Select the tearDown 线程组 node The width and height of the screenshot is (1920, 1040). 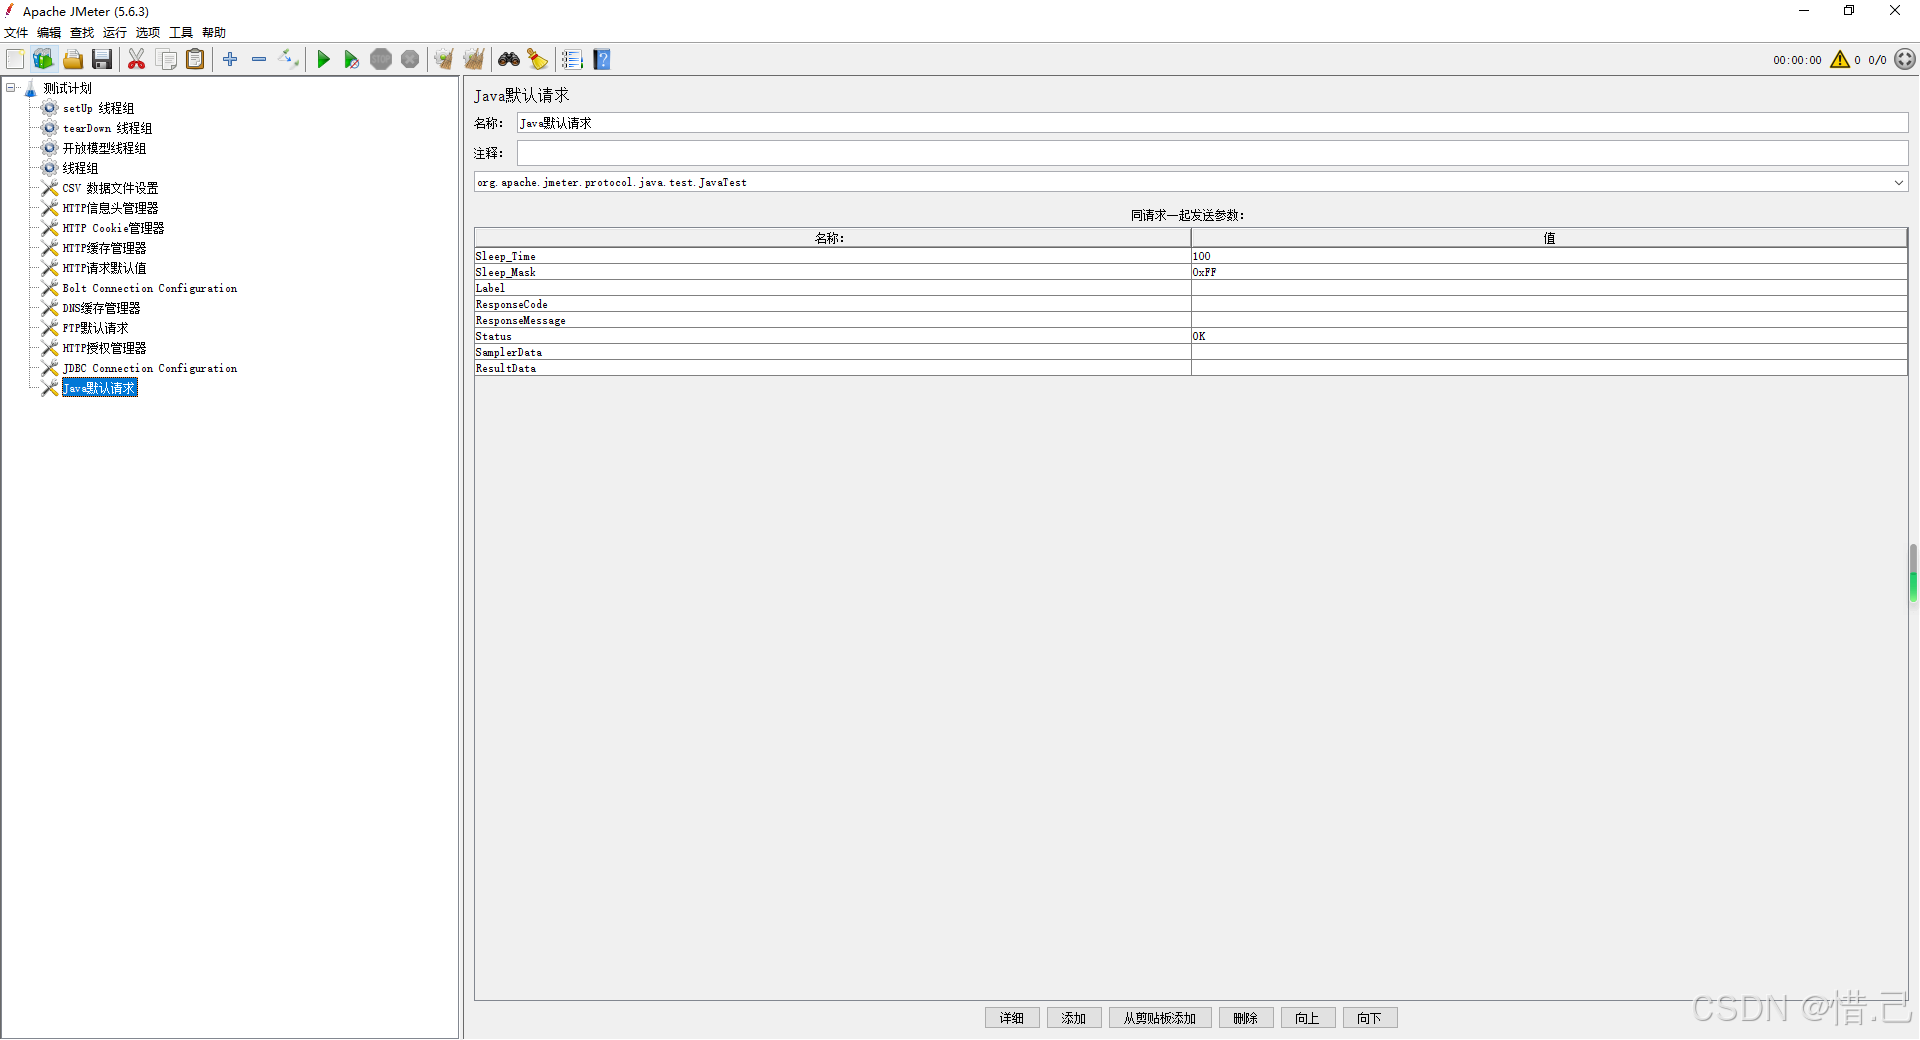(x=107, y=128)
